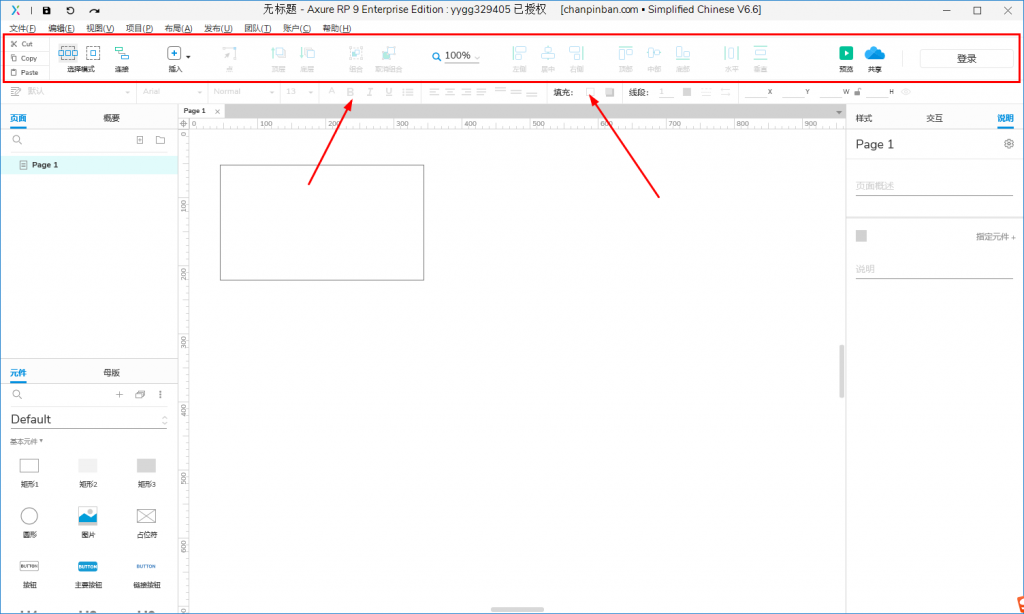Toggle the aspect ratio lock between W and H

pyautogui.click(x=858, y=92)
